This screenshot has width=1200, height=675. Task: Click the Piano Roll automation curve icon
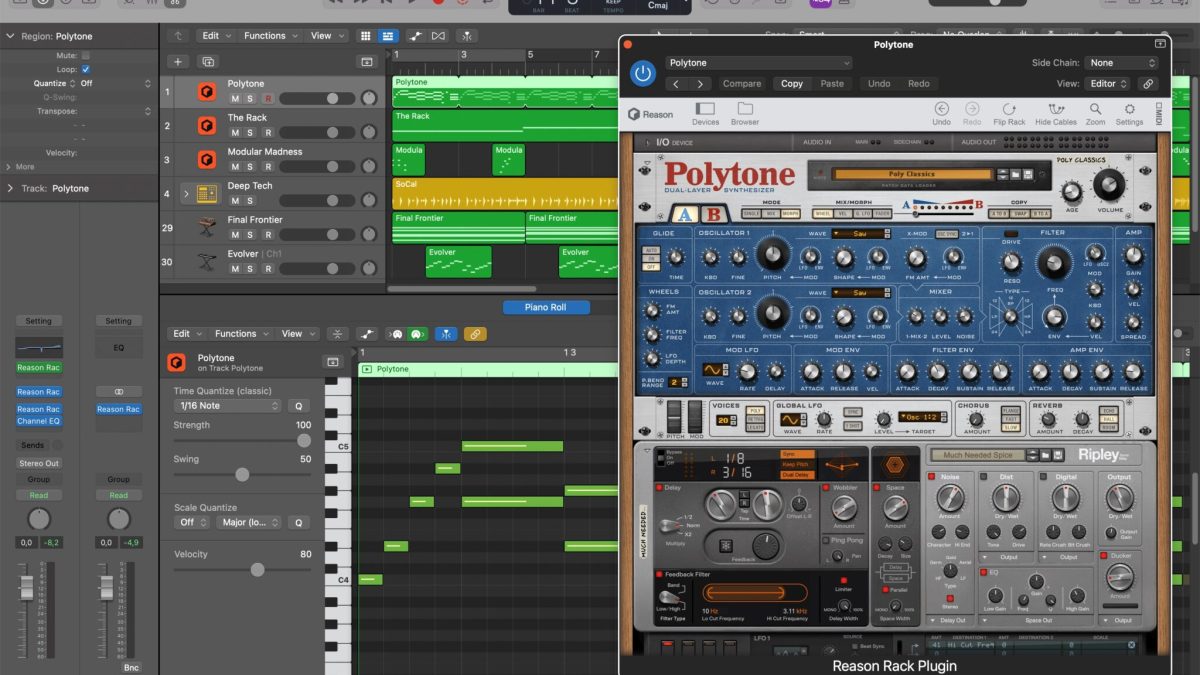click(x=367, y=334)
